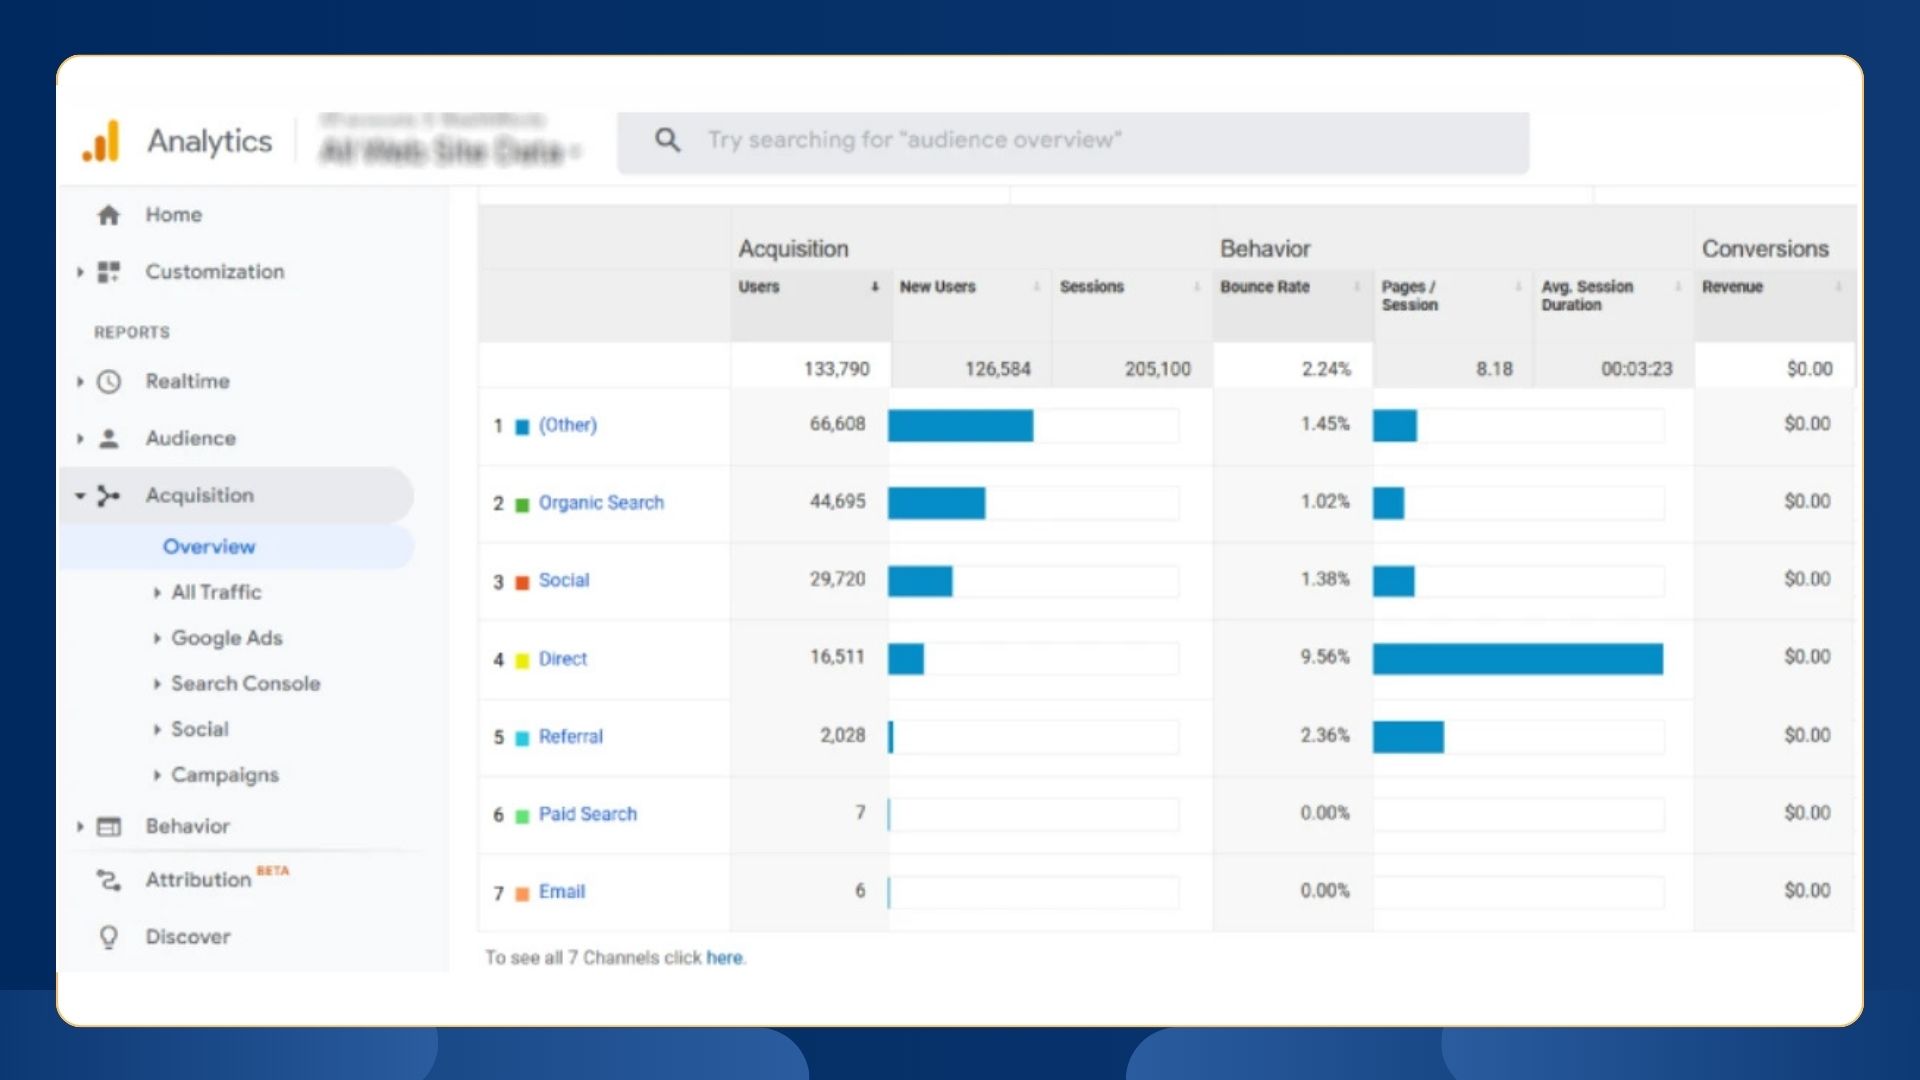Image resolution: width=1920 pixels, height=1080 pixels.
Task: Expand the Google Ads submenu arrow
Action: [x=157, y=638]
